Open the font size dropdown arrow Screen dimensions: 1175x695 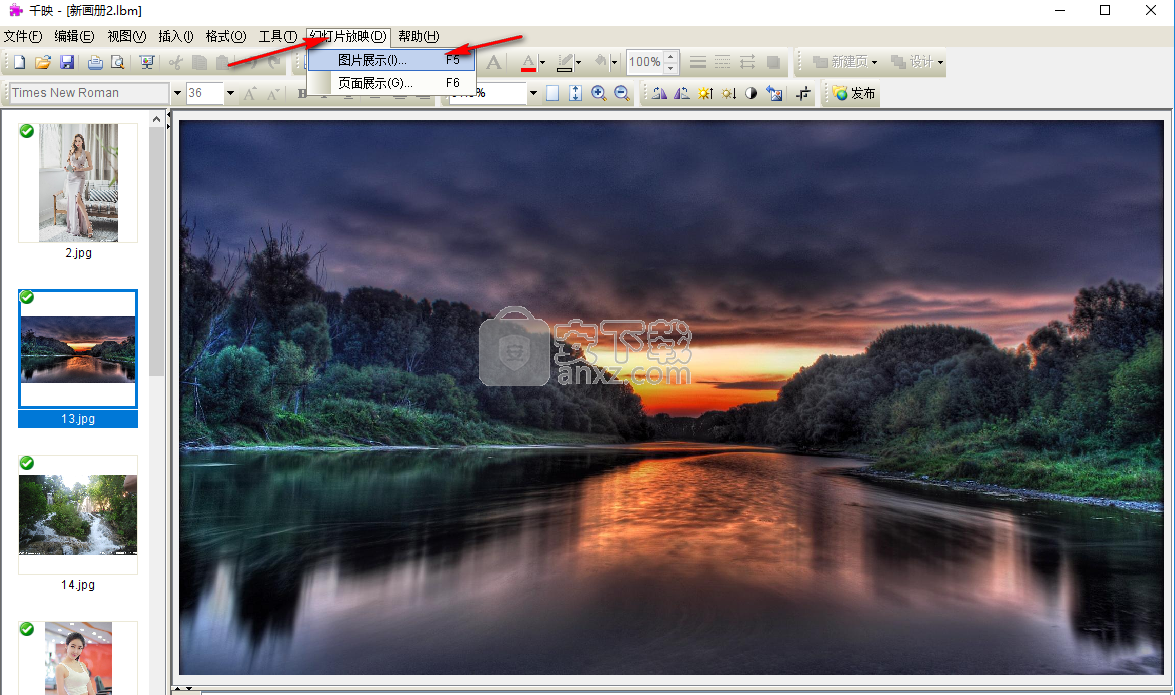tap(230, 93)
